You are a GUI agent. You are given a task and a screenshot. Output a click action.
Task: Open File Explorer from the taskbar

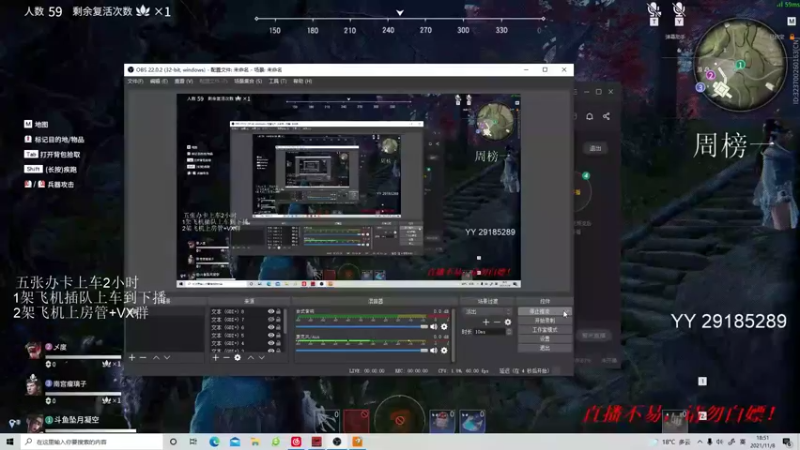click(x=255, y=441)
